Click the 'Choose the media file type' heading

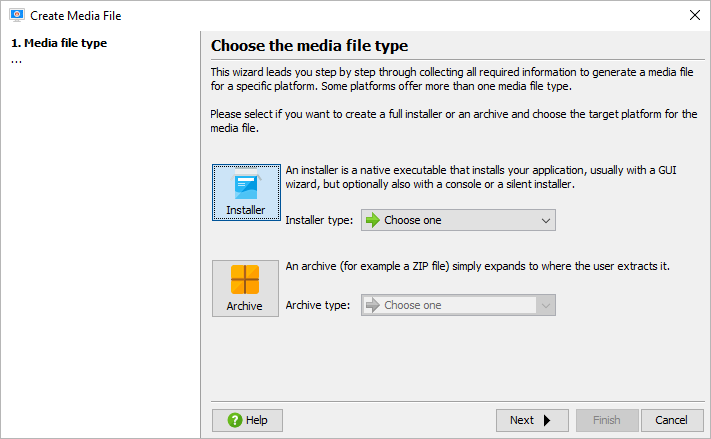point(310,46)
